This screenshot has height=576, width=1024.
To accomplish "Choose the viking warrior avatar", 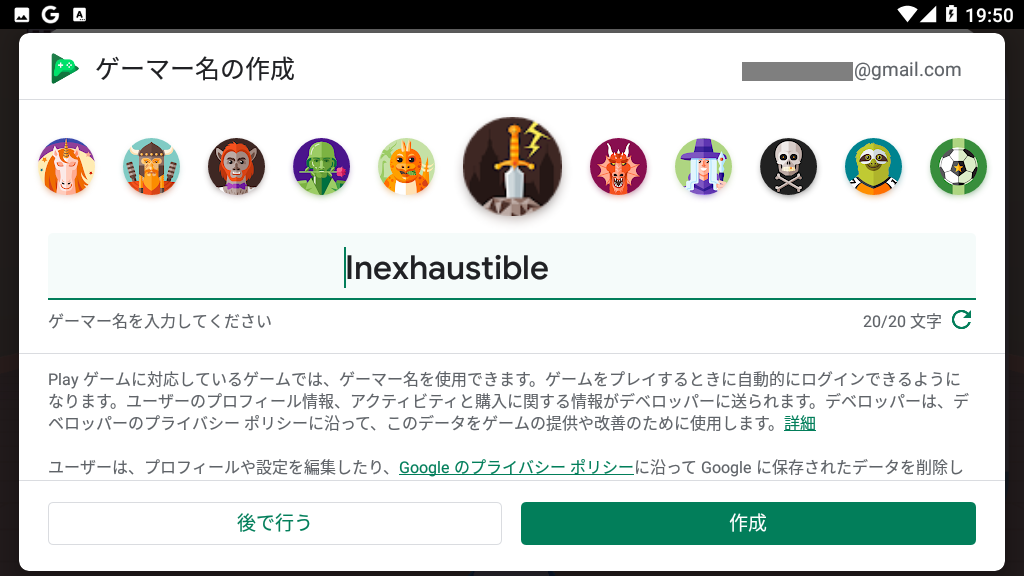I will (x=152, y=167).
